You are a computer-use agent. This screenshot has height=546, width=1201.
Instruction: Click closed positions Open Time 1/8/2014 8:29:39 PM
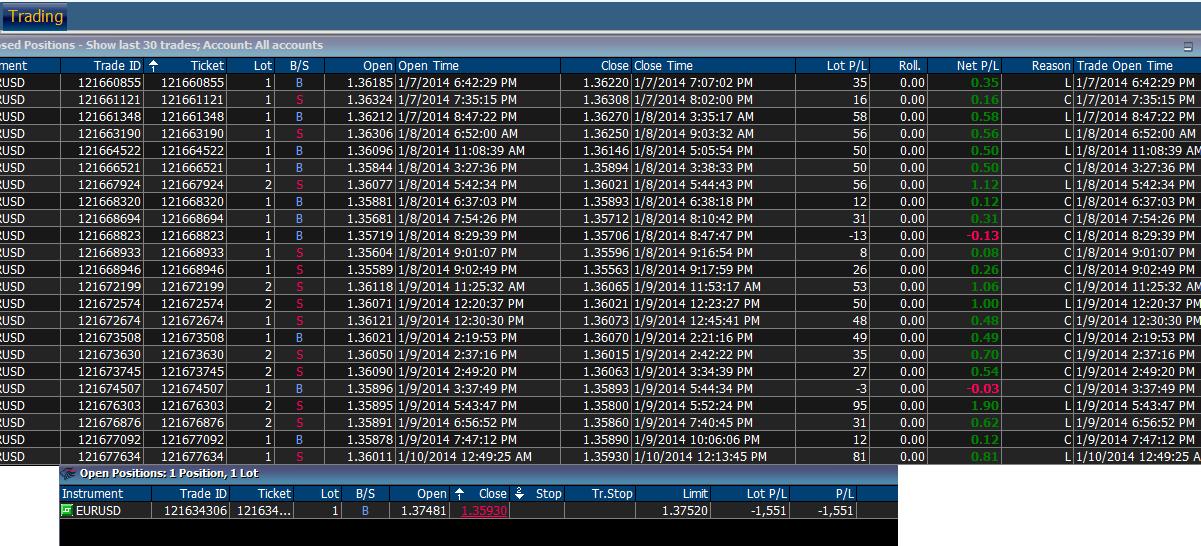pos(457,235)
